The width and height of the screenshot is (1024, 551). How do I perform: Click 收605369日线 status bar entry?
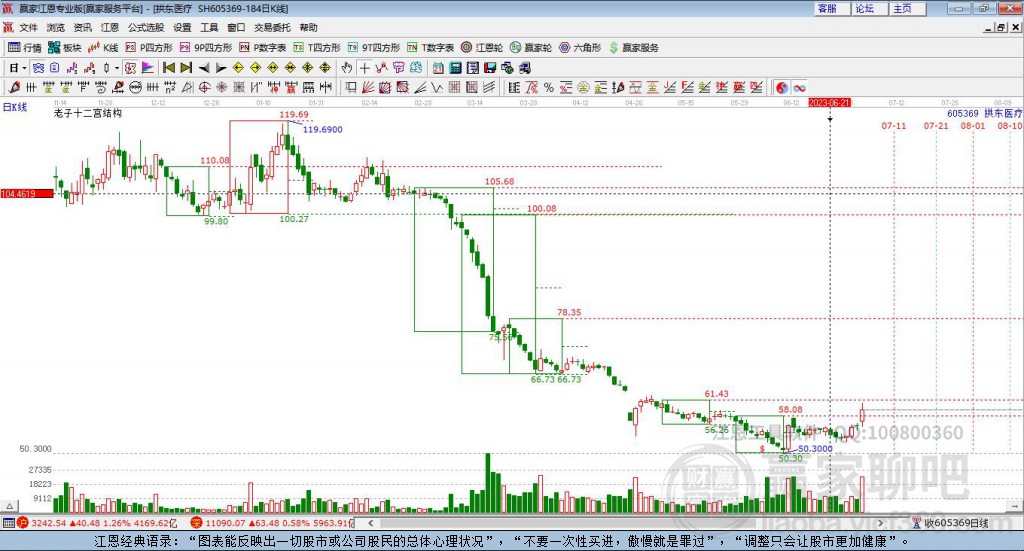tap(955, 523)
